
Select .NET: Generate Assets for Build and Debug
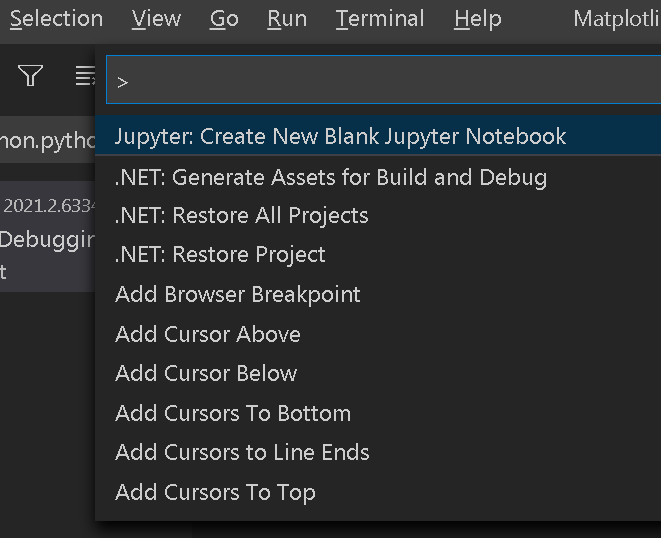point(378,177)
